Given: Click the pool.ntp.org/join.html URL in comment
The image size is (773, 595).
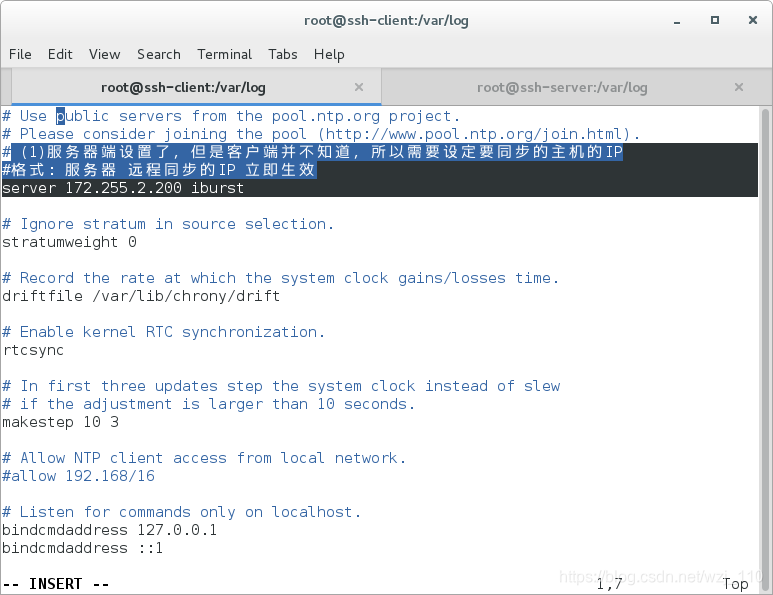Looking at the screenshot, I should 477,134.
